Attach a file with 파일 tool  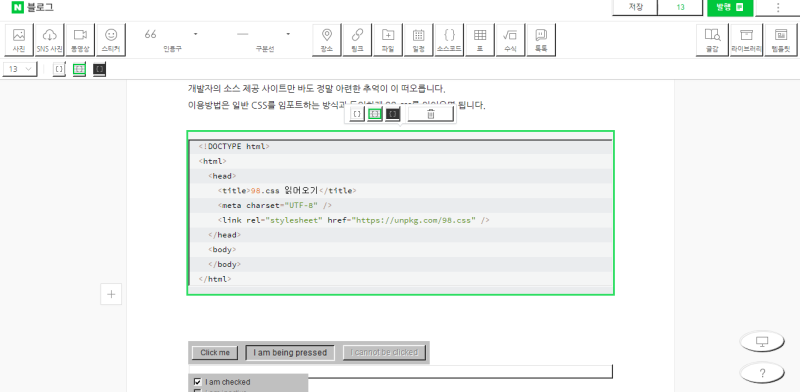(388, 39)
